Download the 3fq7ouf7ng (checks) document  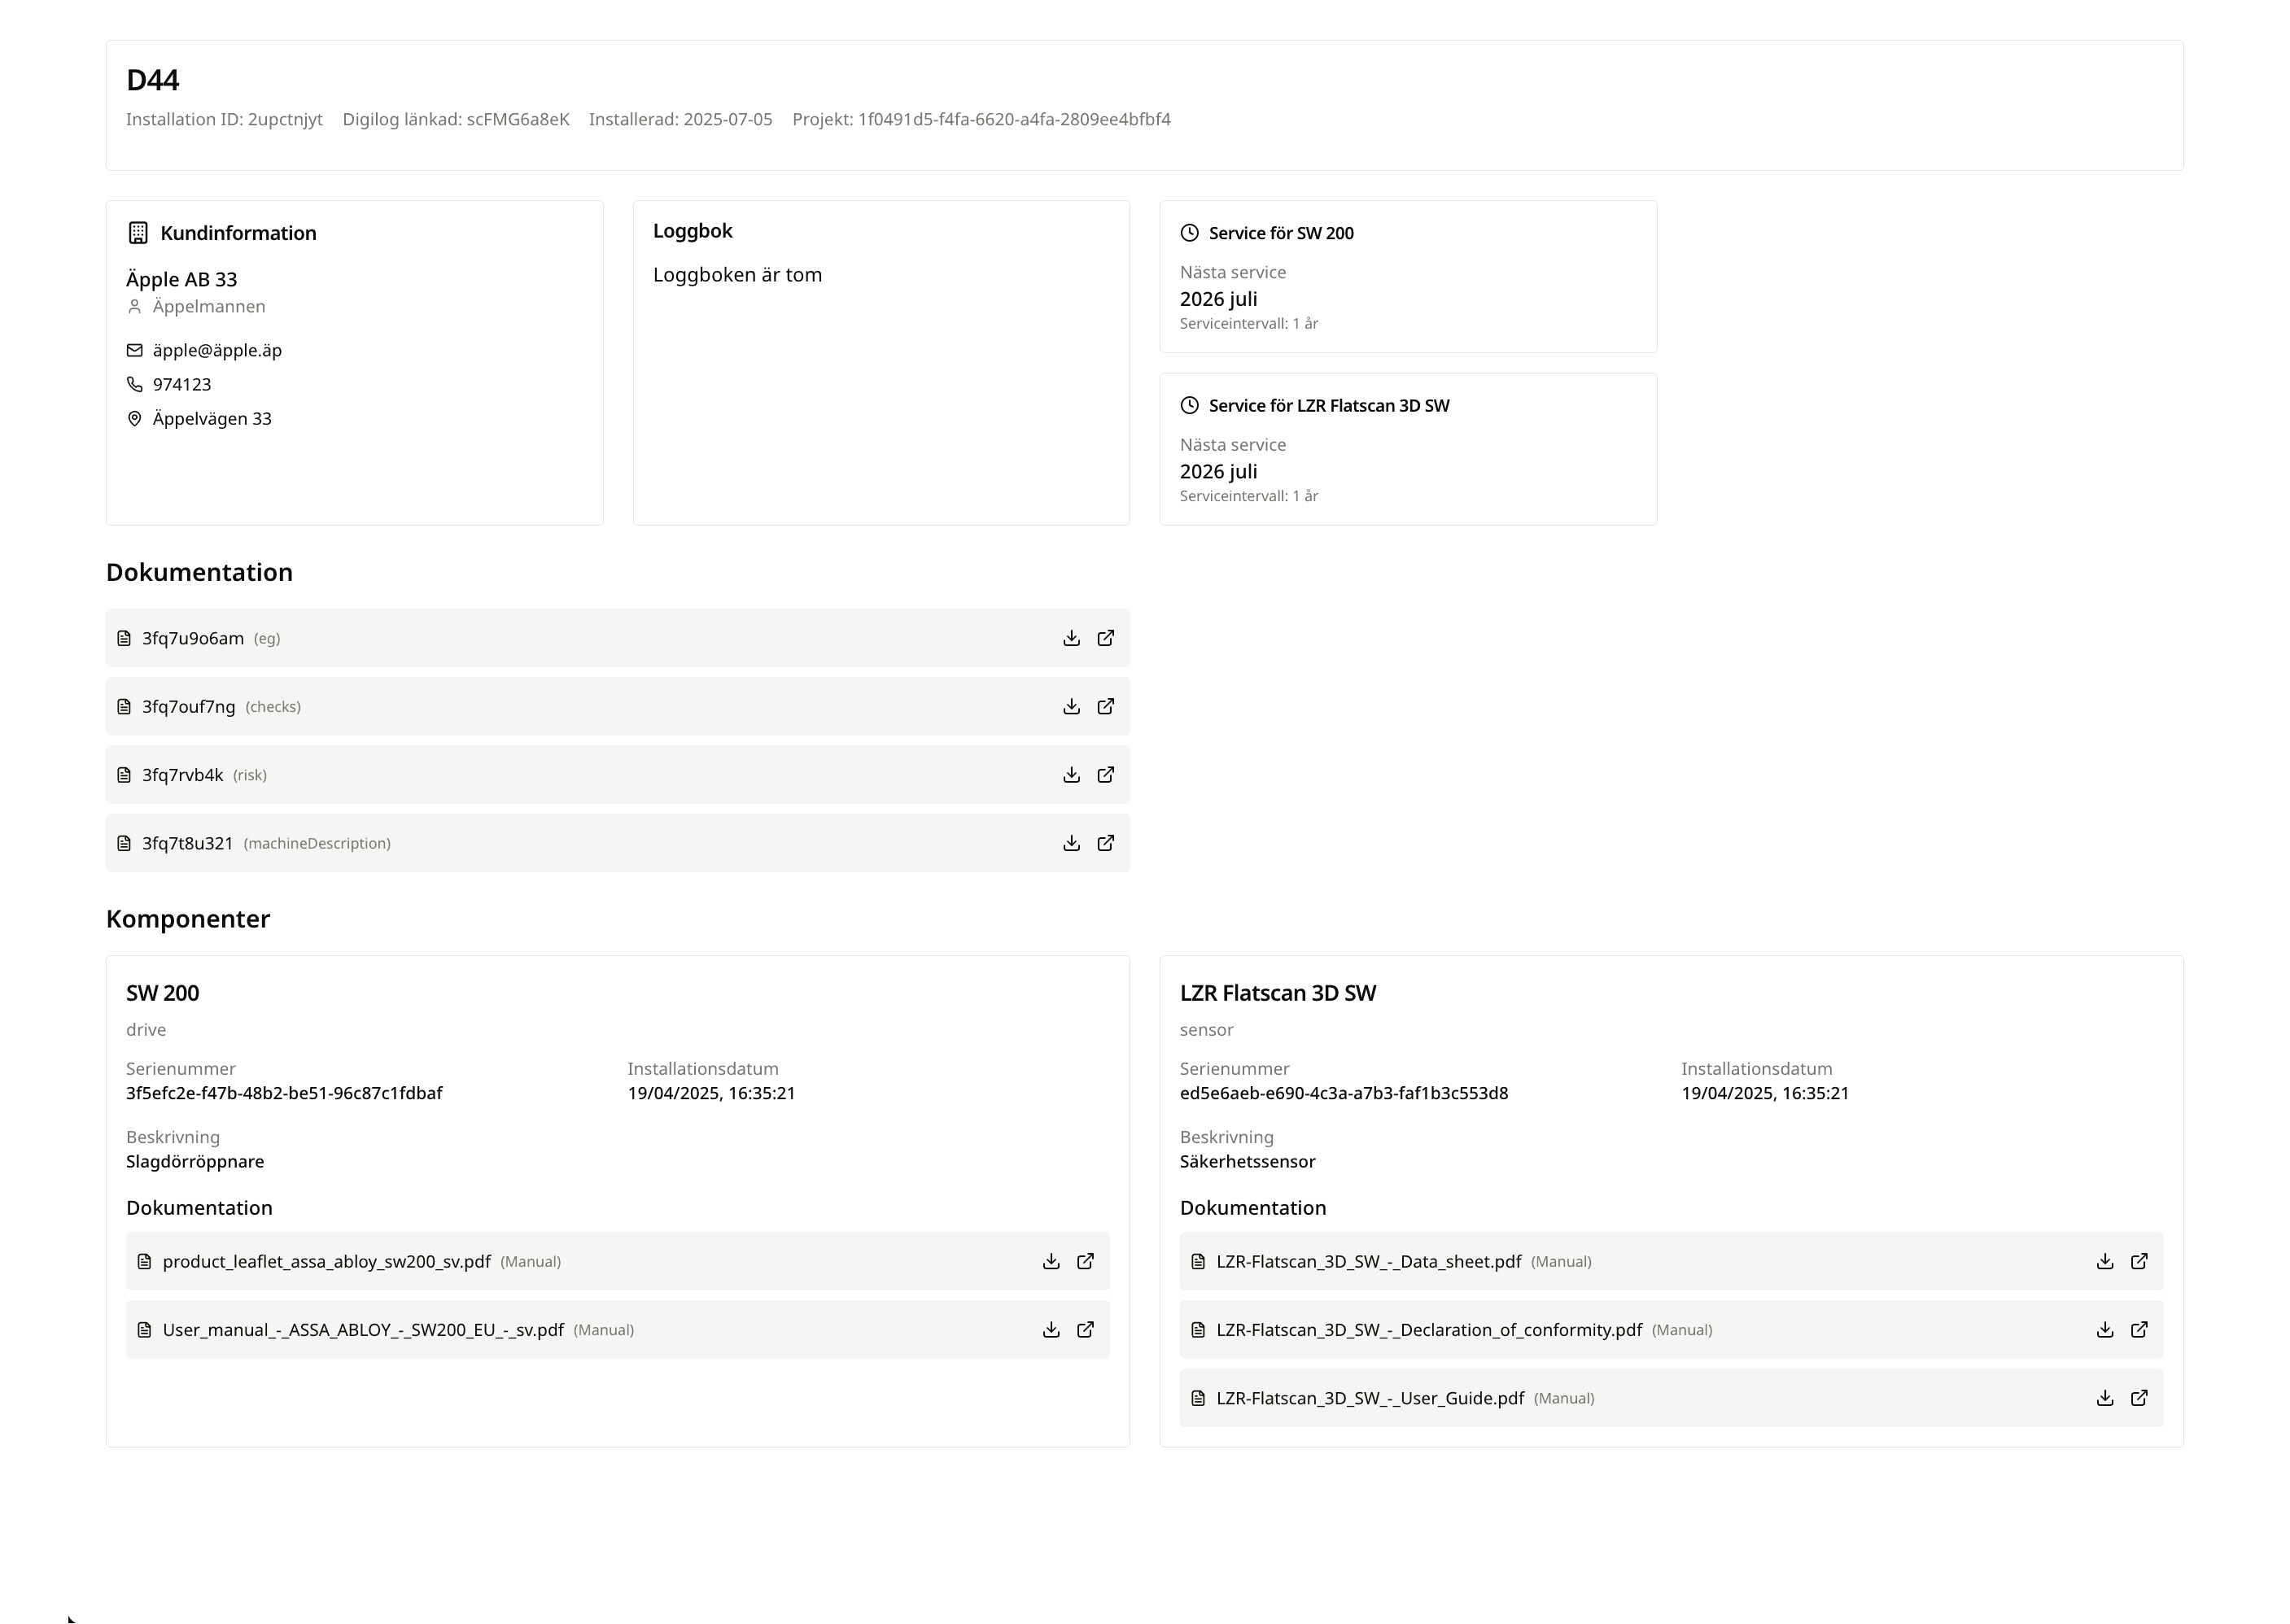coord(1071,706)
